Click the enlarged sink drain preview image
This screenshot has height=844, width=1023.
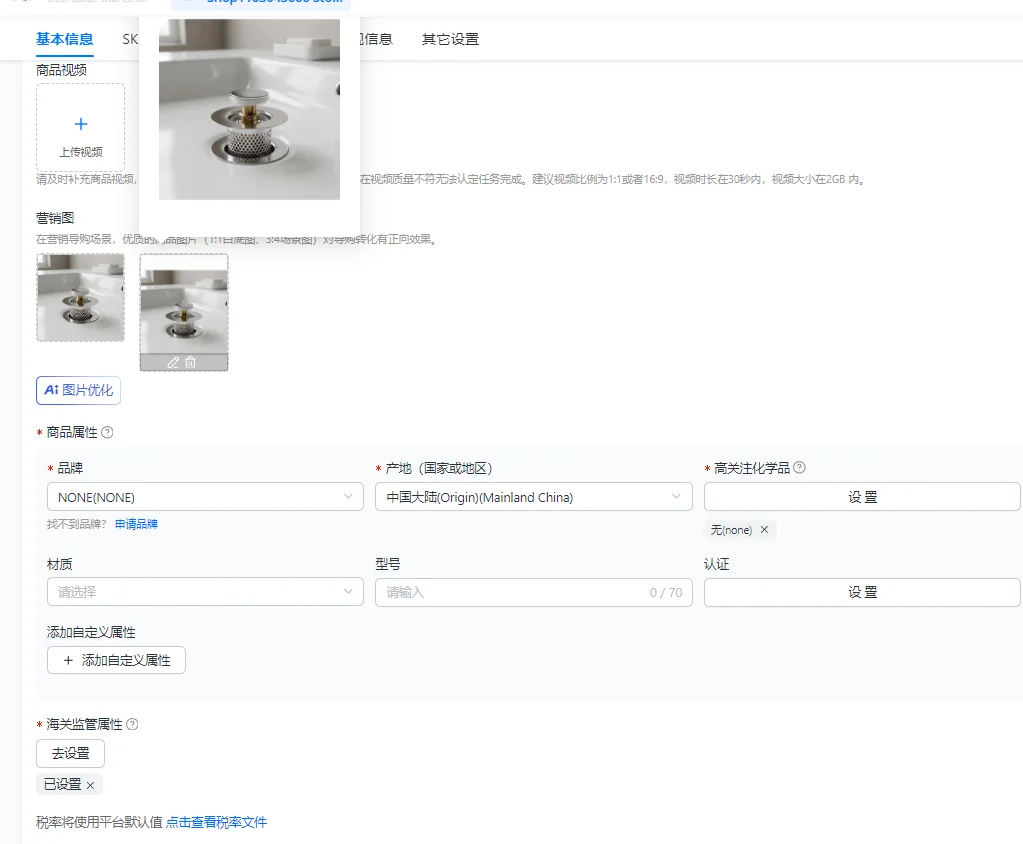(x=249, y=109)
